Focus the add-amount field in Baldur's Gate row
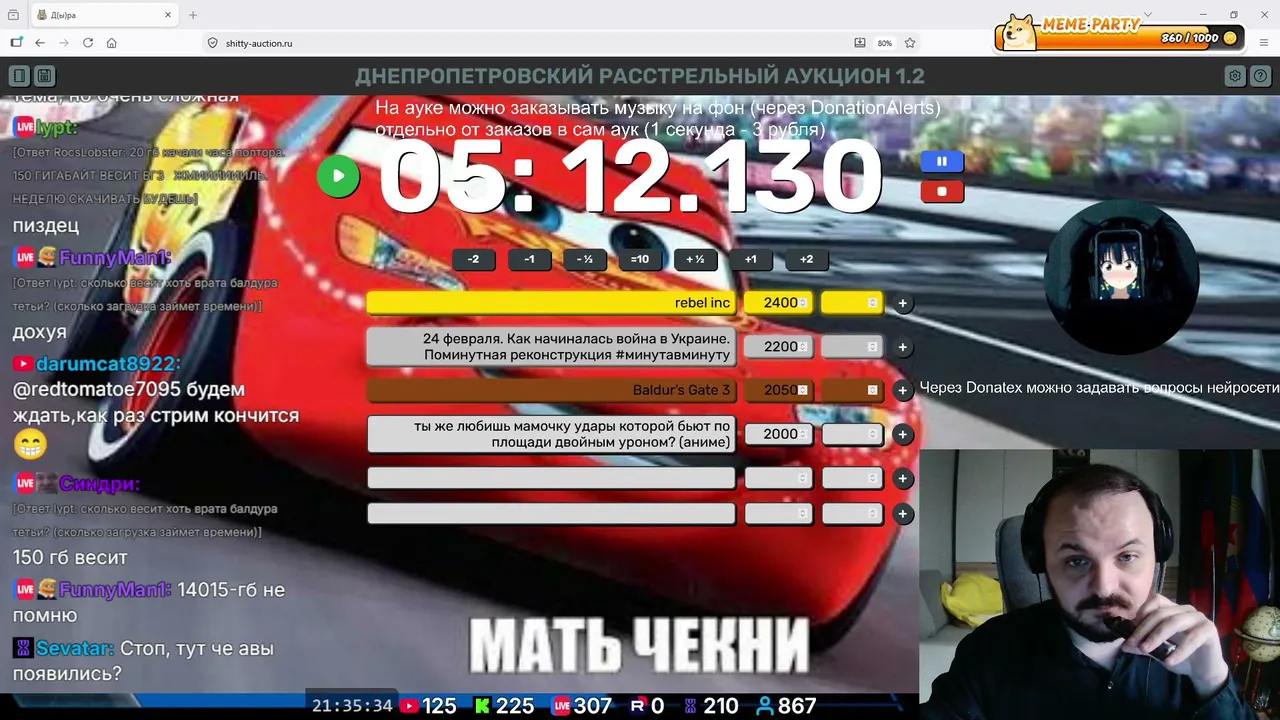 pyautogui.click(x=852, y=390)
